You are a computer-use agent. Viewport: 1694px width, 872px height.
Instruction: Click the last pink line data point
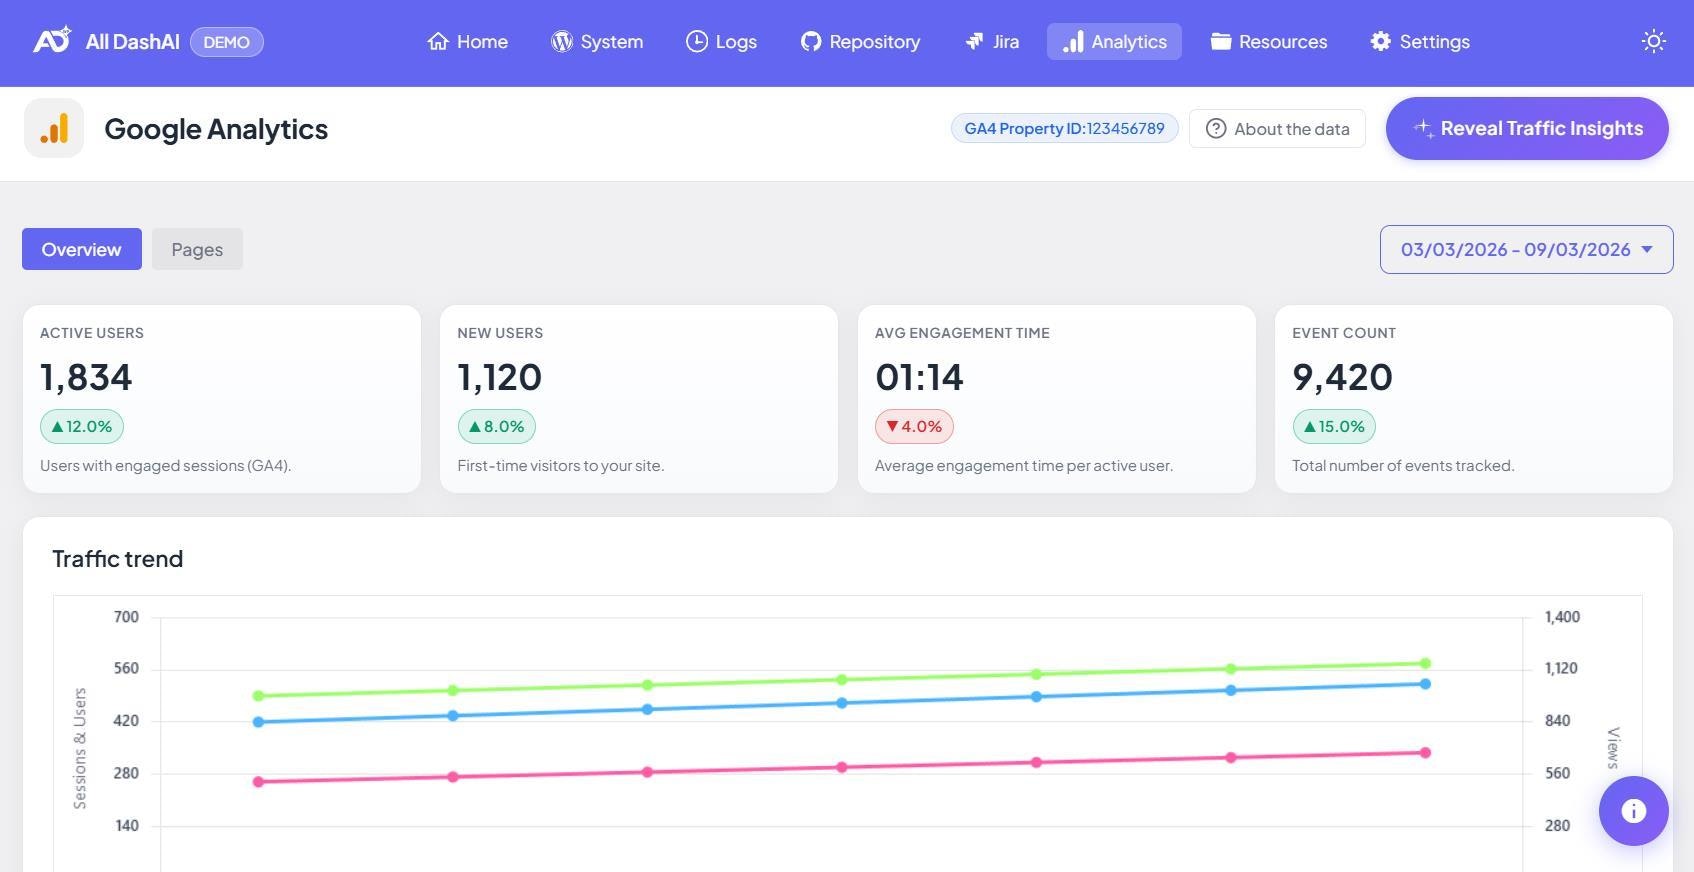[x=1425, y=753]
